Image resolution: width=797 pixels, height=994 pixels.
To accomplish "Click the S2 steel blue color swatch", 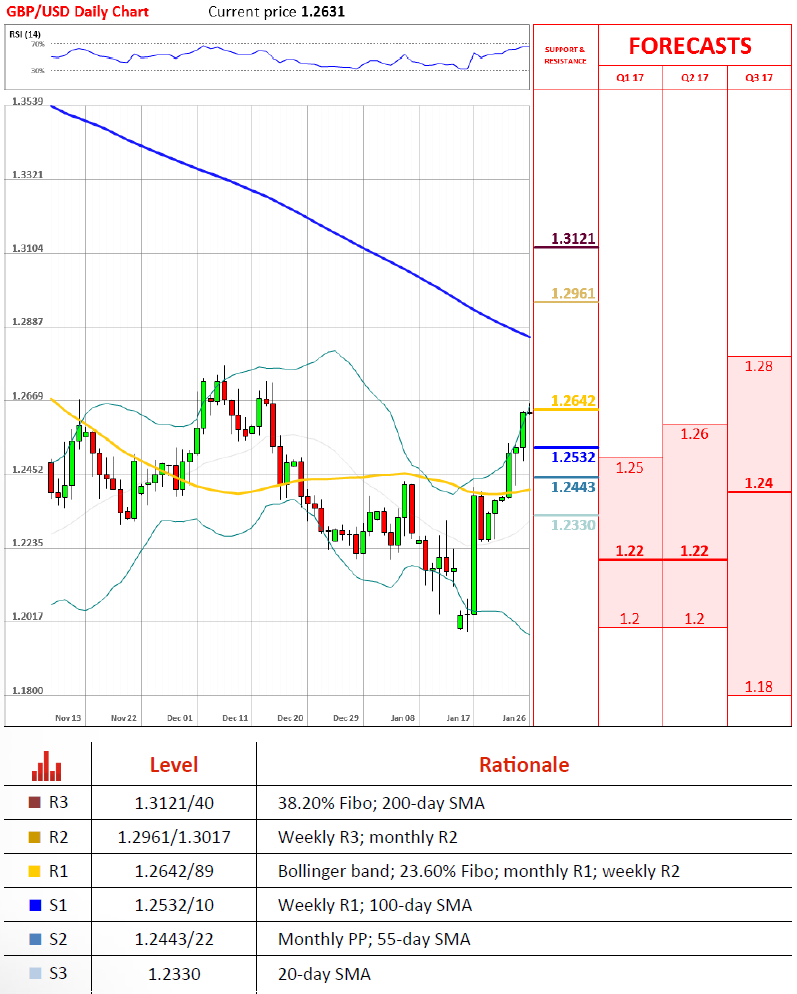I will pyautogui.click(x=35, y=939).
